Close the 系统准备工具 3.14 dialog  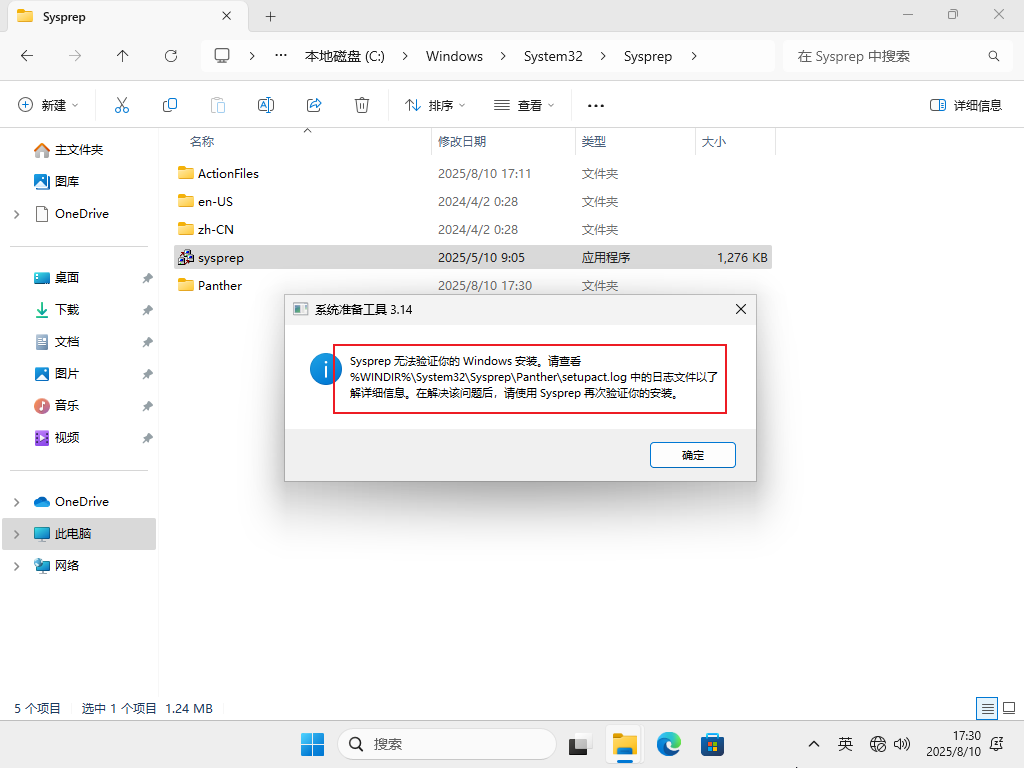point(741,309)
